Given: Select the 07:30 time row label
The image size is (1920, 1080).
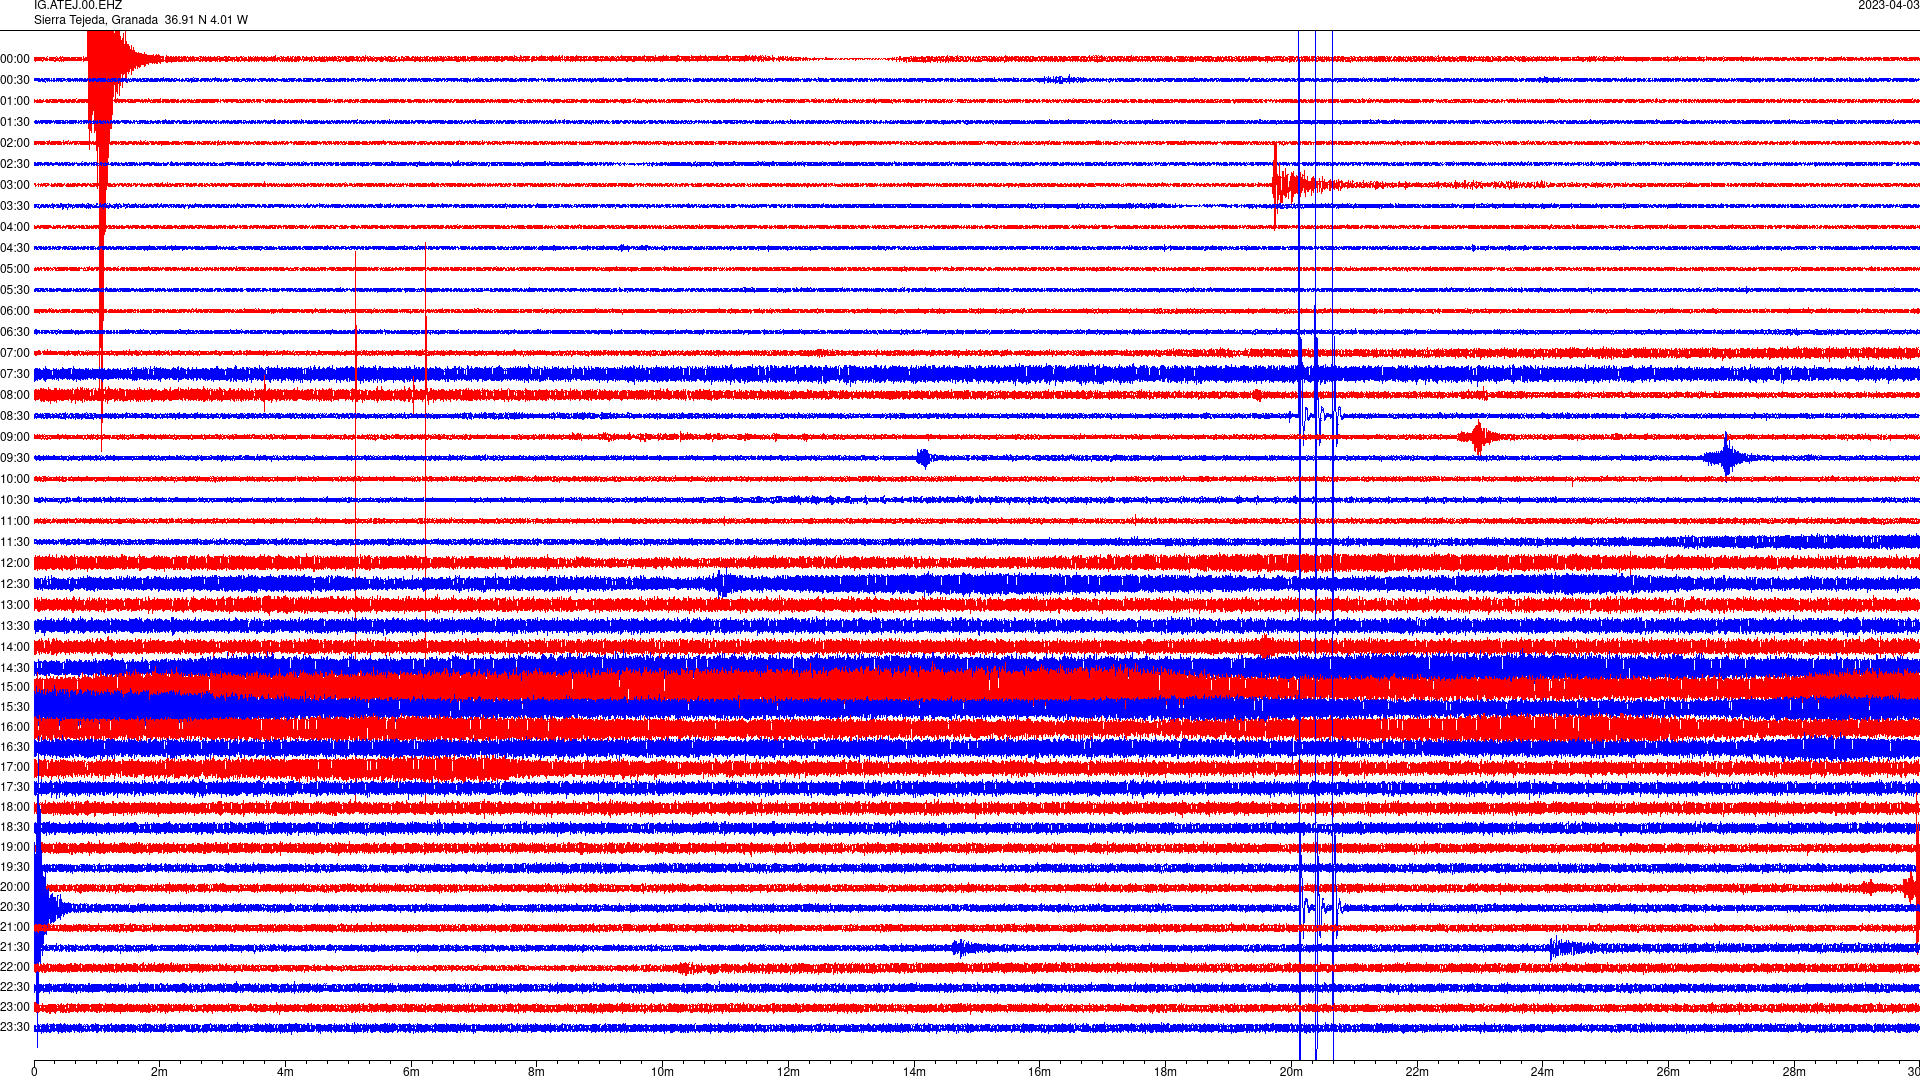Looking at the screenshot, I should coord(15,374).
